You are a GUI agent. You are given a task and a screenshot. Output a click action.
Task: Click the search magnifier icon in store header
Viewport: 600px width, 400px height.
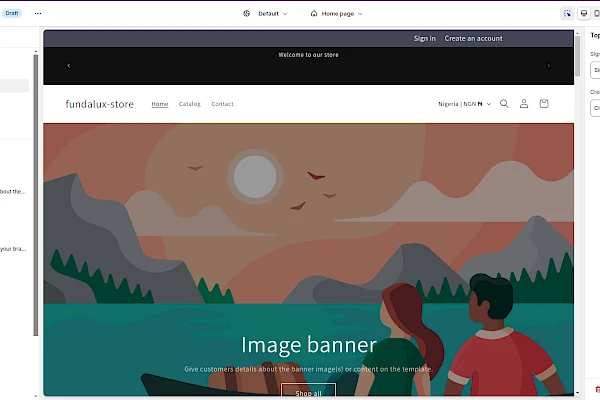click(504, 104)
